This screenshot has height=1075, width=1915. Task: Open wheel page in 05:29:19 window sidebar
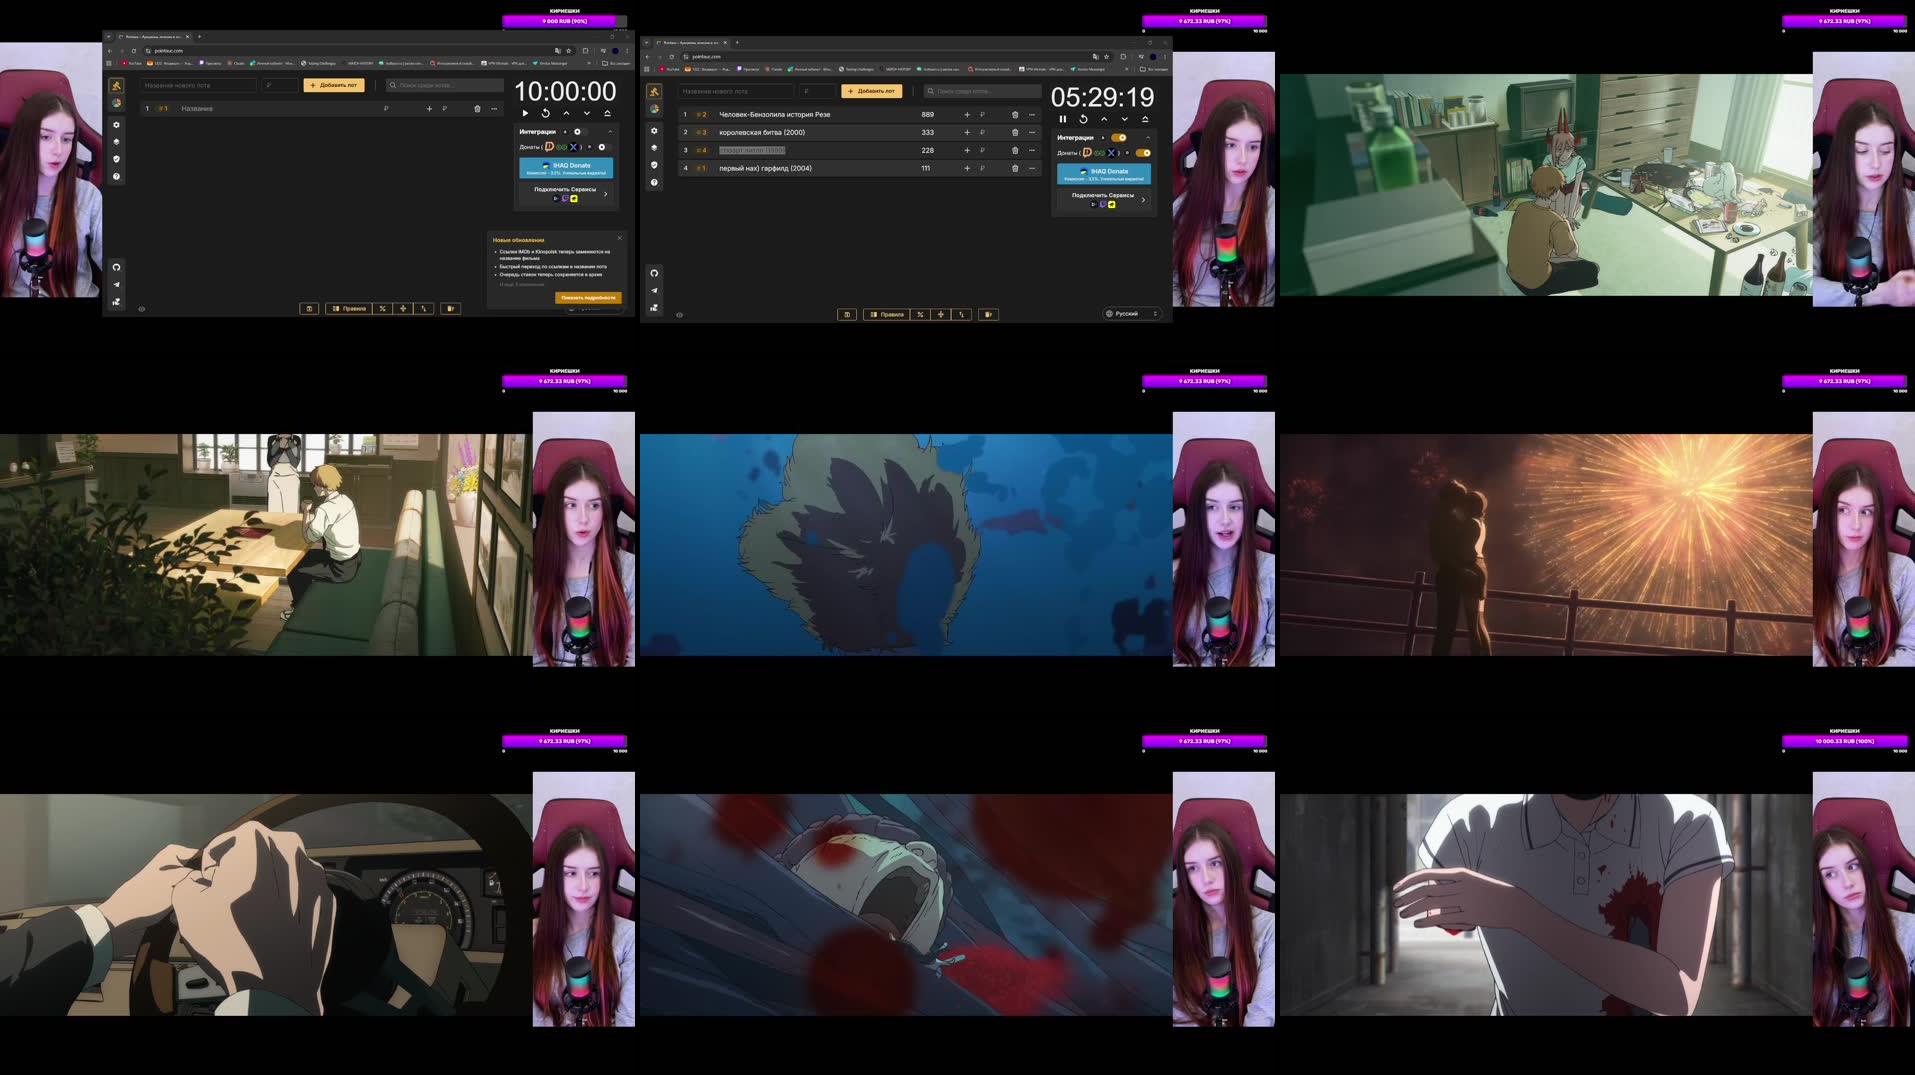(x=654, y=109)
